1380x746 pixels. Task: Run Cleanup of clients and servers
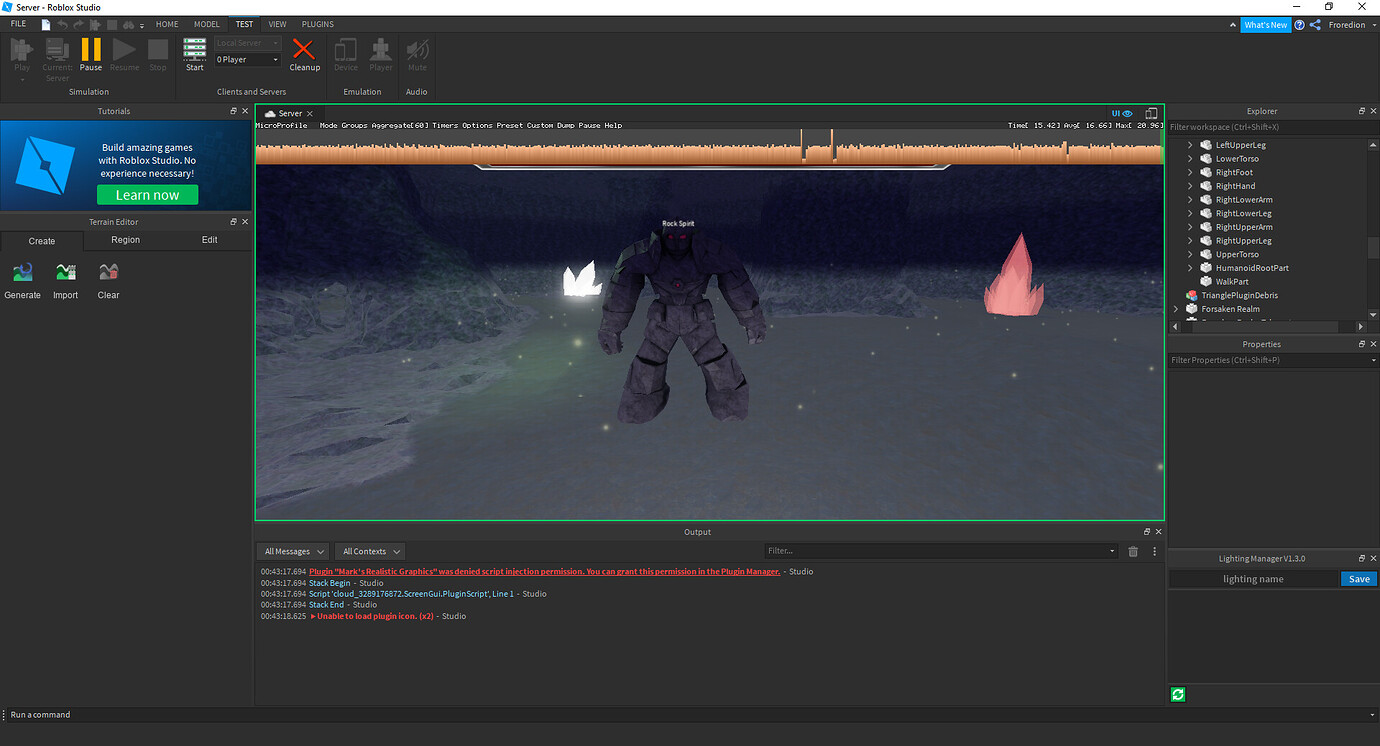tap(304, 55)
